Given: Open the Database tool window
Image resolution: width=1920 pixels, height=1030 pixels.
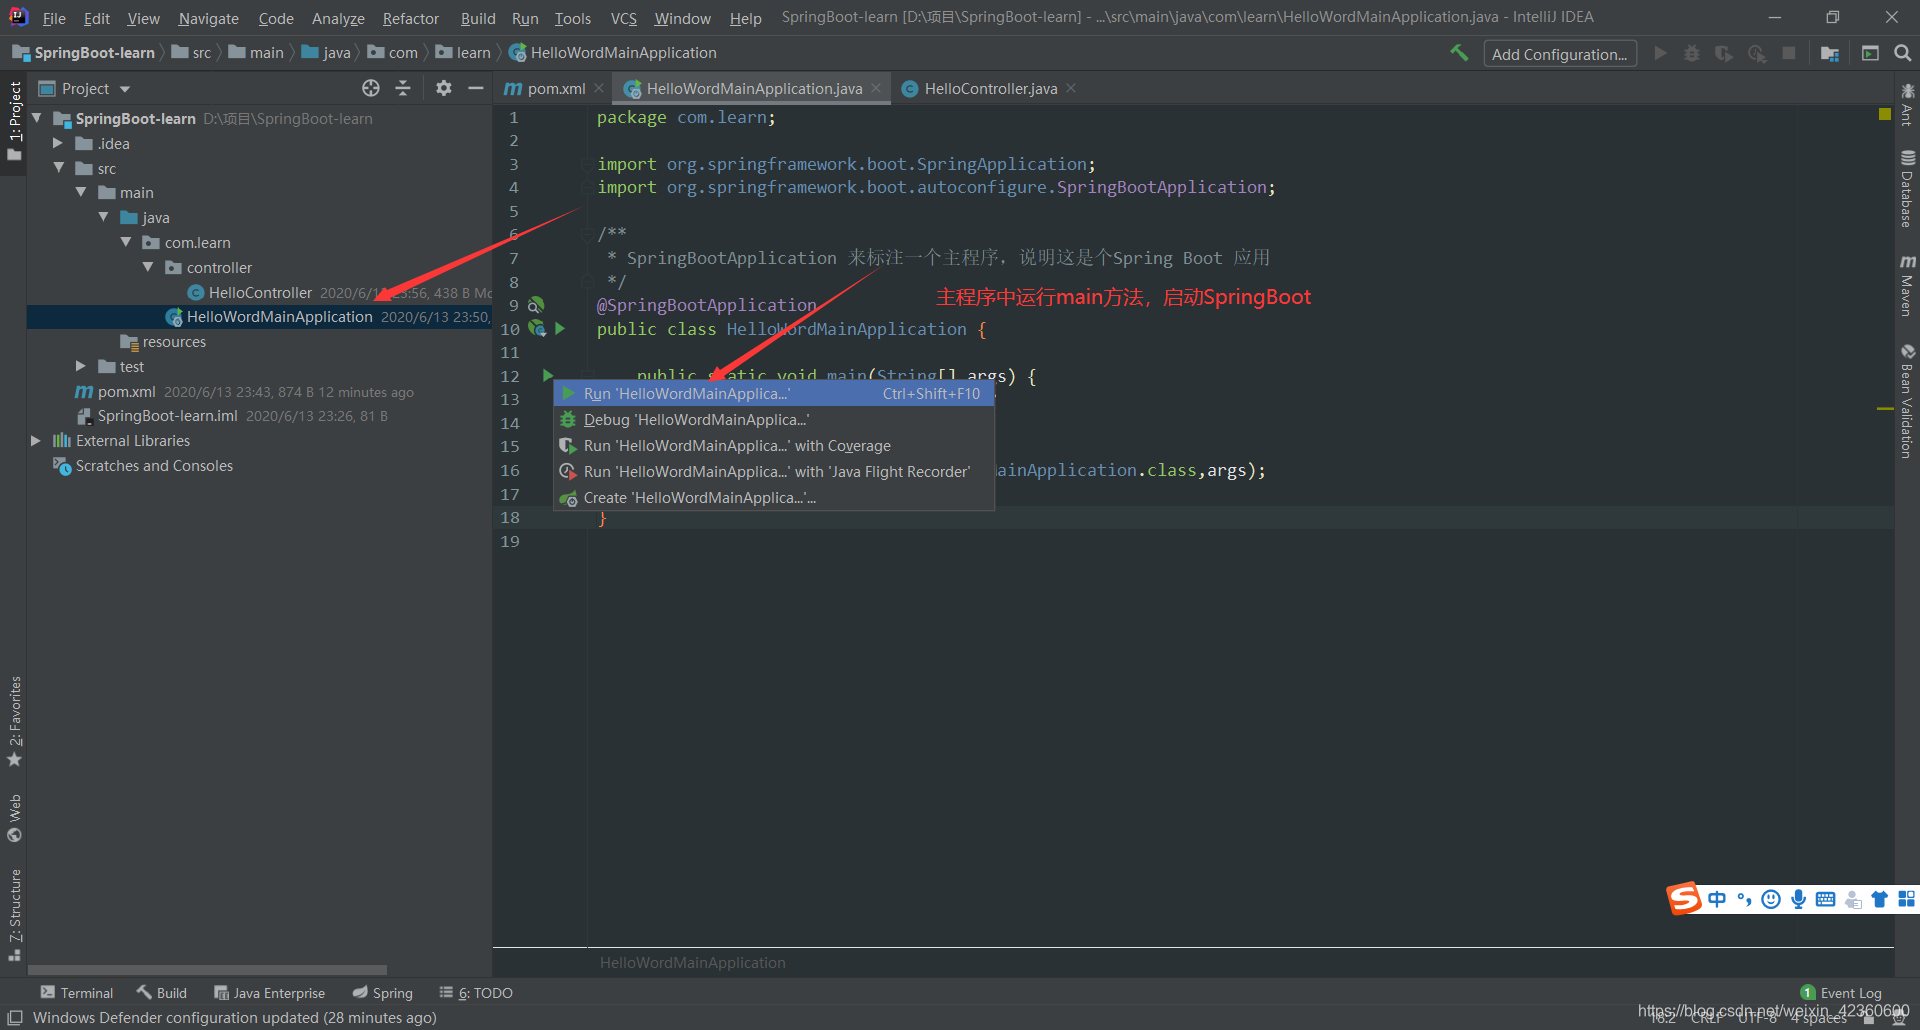Looking at the screenshot, I should [x=1907, y=188].
